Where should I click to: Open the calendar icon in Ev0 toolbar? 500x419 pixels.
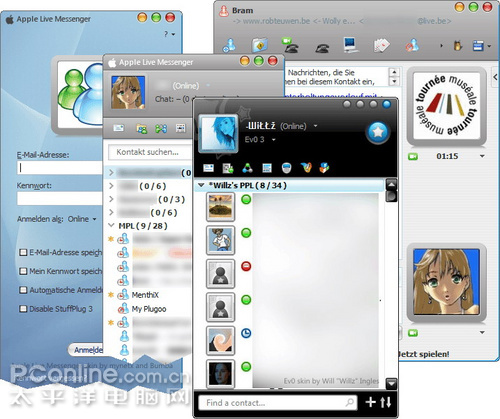point(267,168)
